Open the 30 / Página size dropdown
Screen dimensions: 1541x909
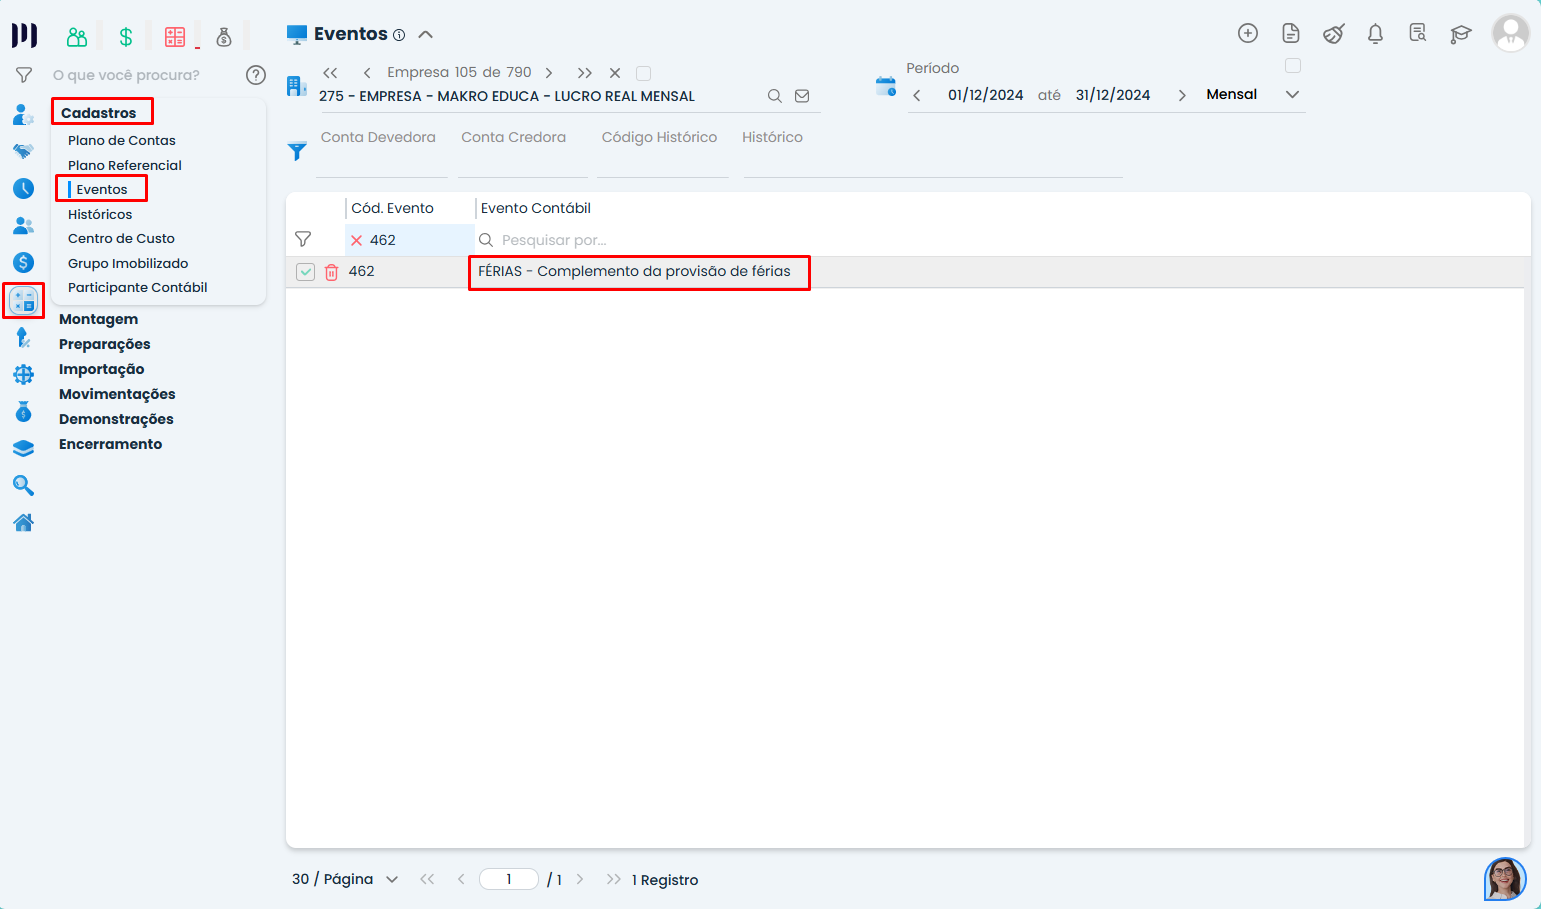391,879
